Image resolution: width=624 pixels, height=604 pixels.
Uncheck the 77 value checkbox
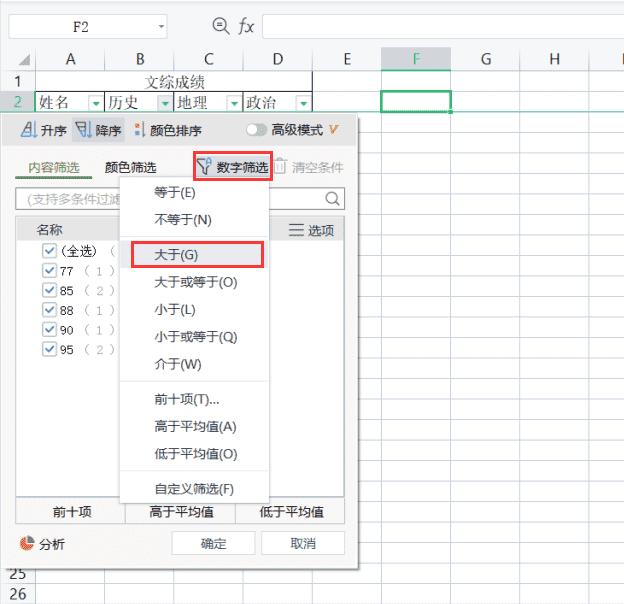[x=49, y=271]
